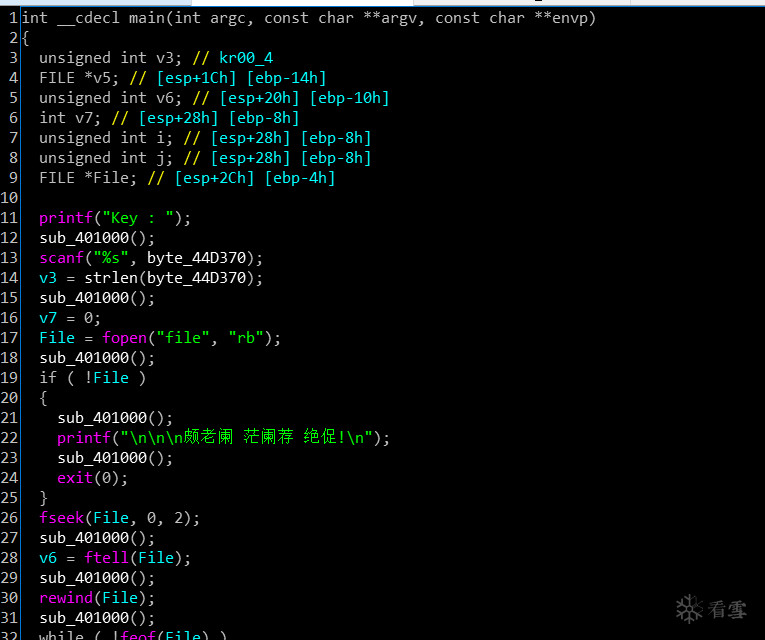Click sub_401000 on line 15
Viewport: 765px width, 640px height.
click(84, 298)
